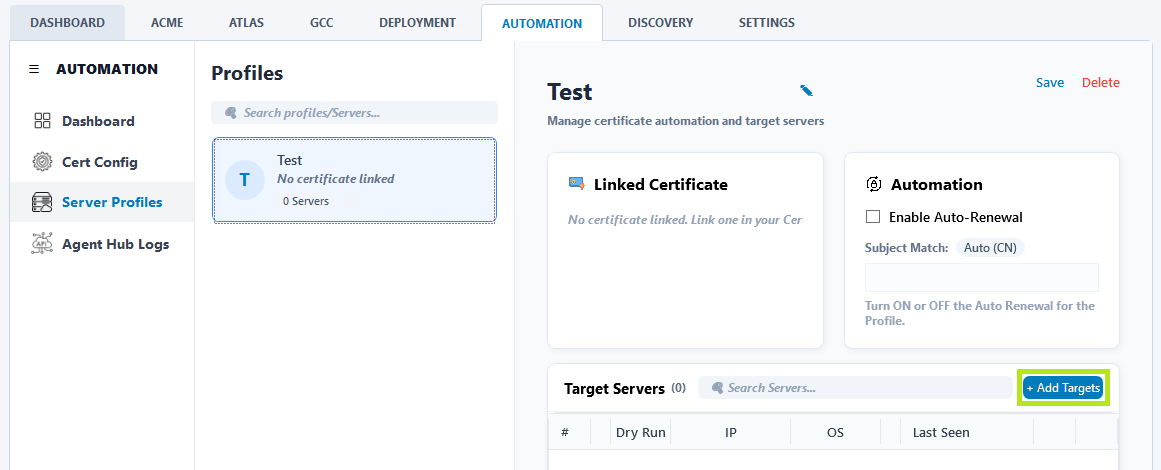Click search icon in Search Servers box
1161x470 pixels.
click(x=717, y=387)
